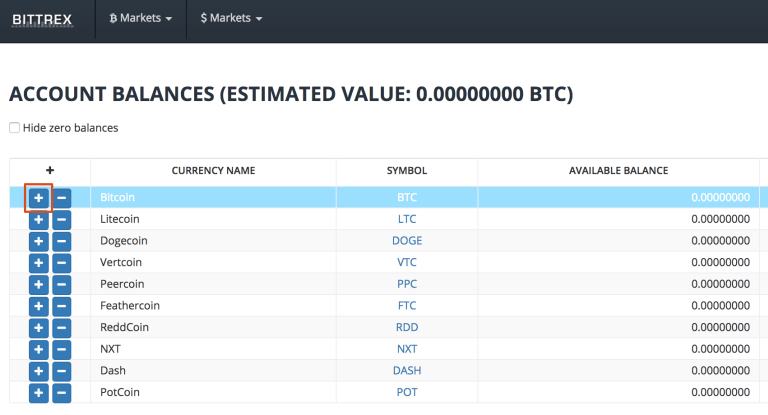Sort by Available Balance column header
This screenshot has height=415, width=768.
click(618, 171)
